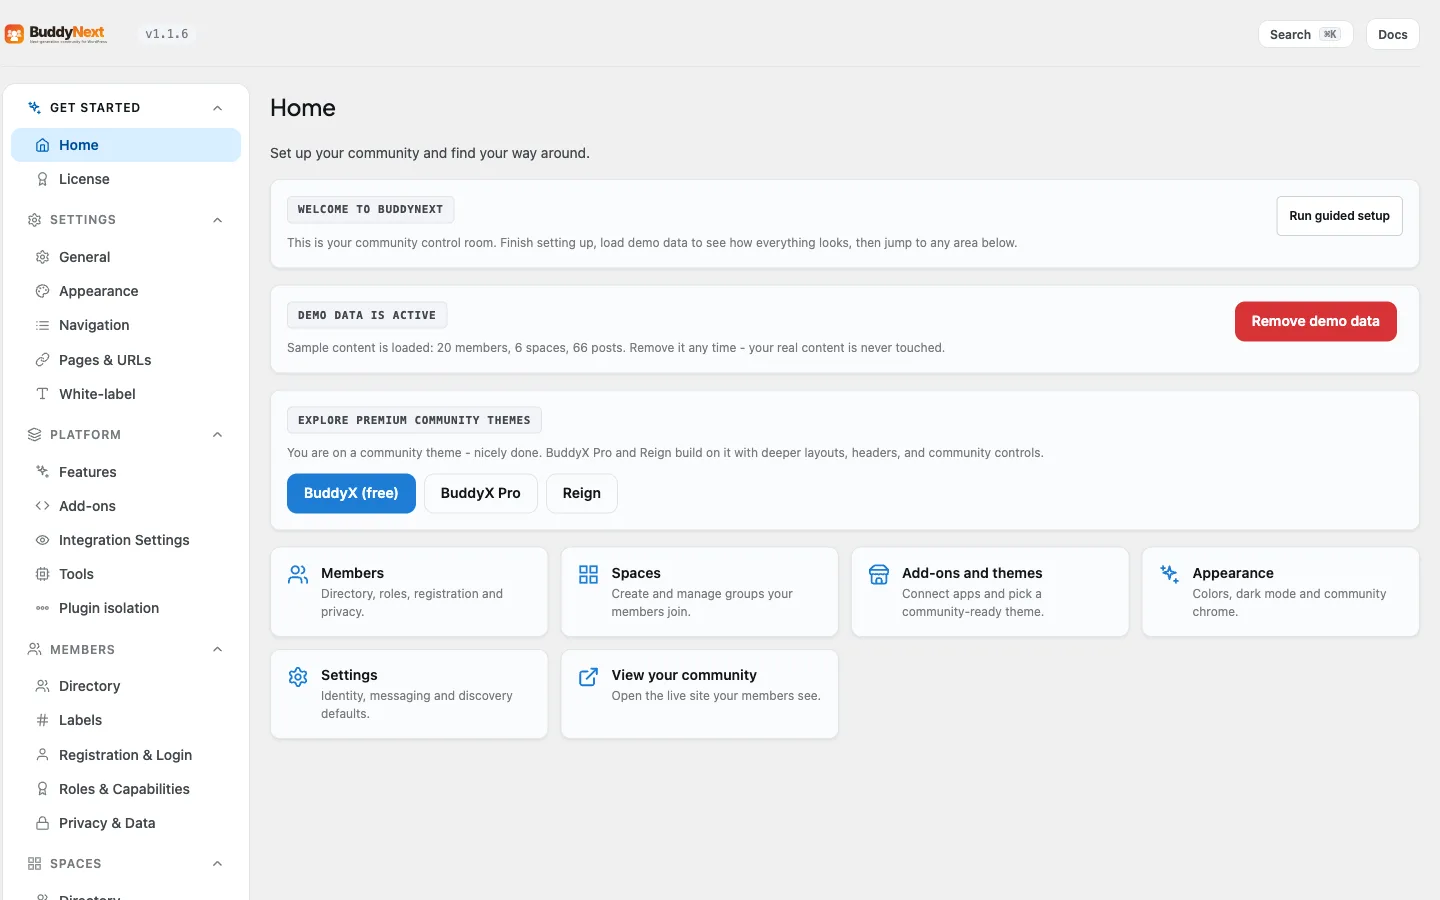The width and height of the screenshot is (1440, 900).
Task: Click the Add-ons and themes card title
Action: click(972, 573)
